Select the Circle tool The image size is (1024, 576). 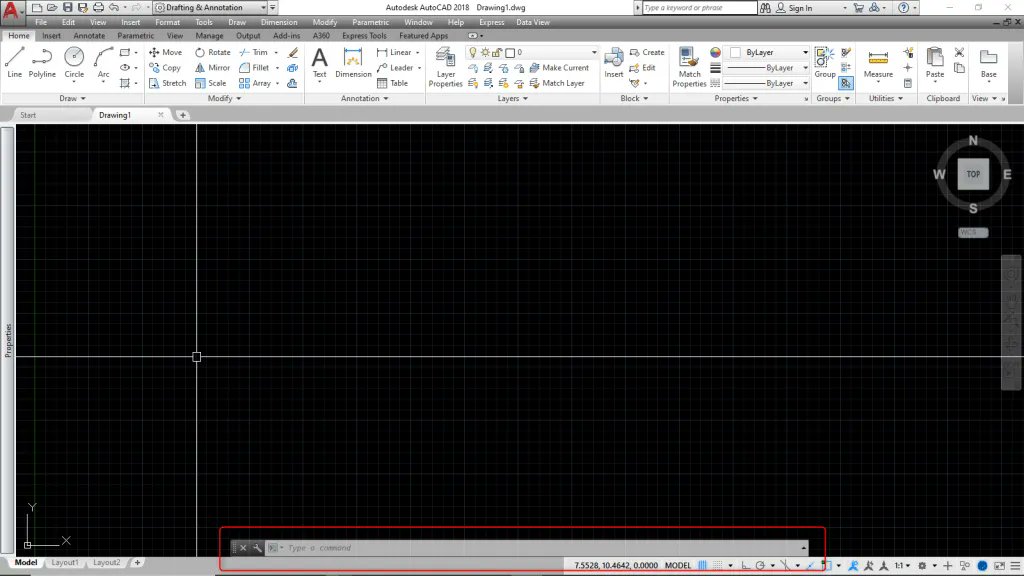coord(74,63)
